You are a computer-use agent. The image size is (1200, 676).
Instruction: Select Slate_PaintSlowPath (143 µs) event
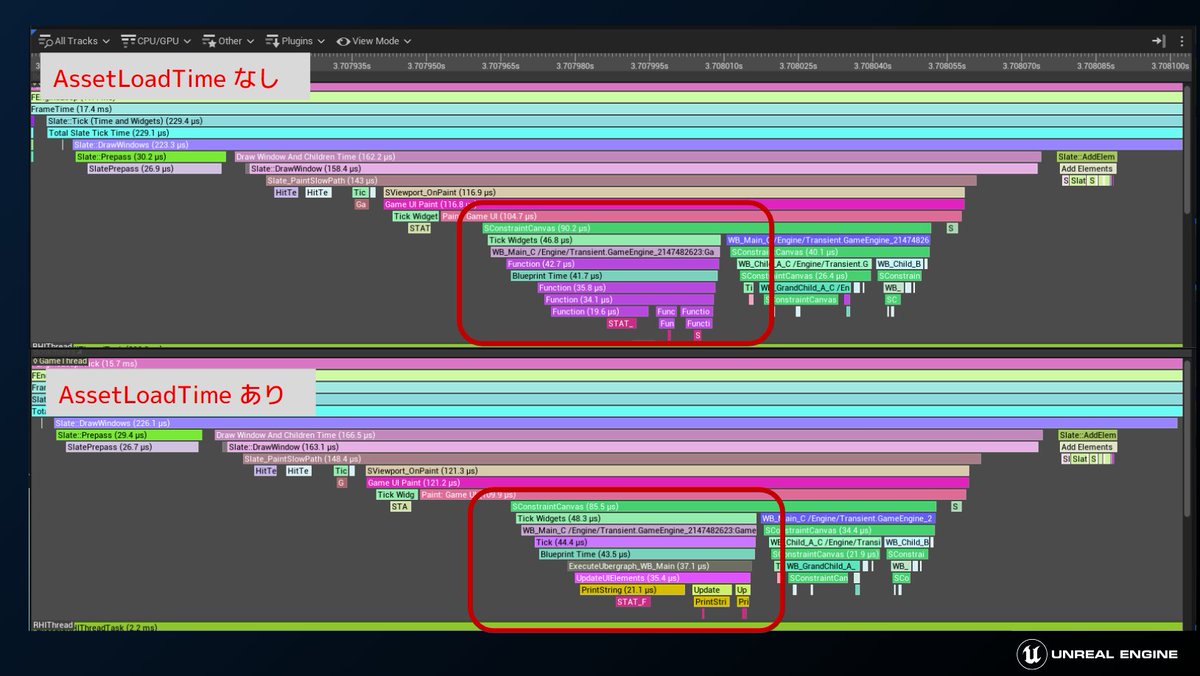coord(621,180)
